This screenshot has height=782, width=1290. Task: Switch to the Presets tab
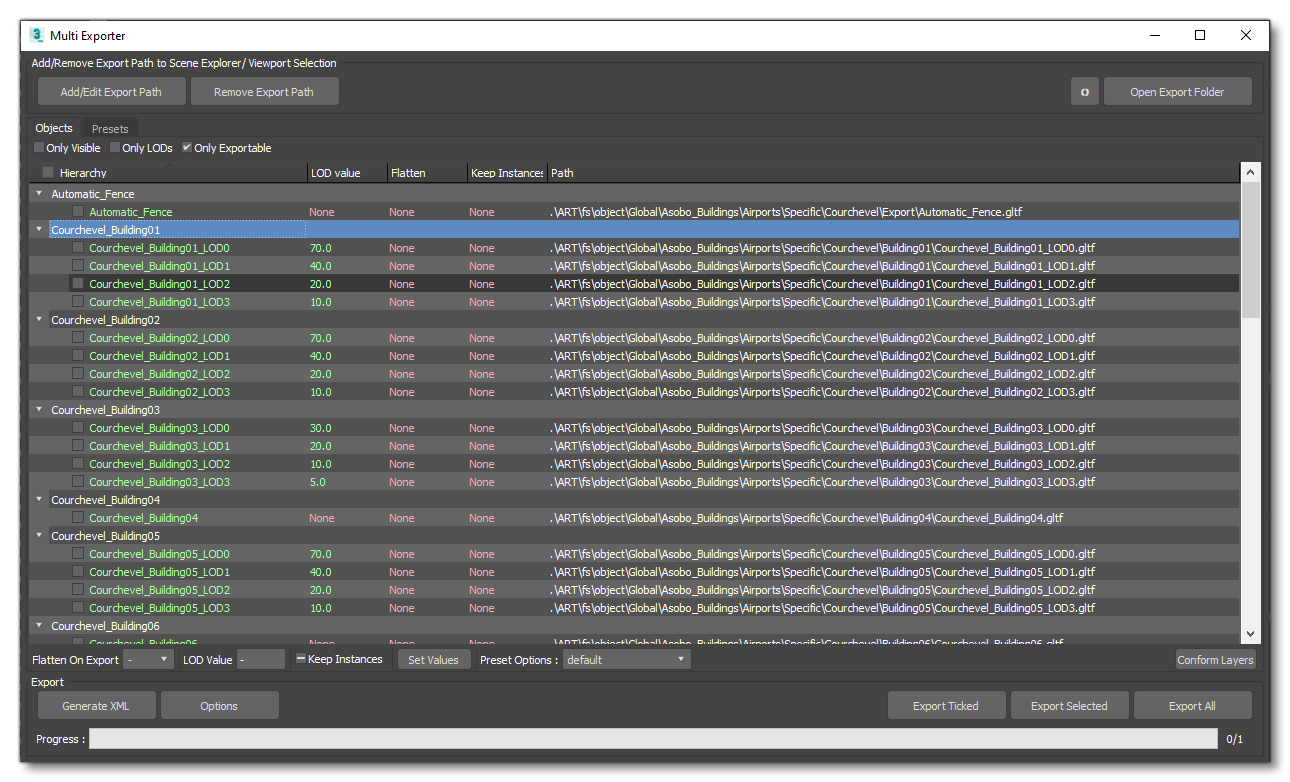[x=109, y=128]
